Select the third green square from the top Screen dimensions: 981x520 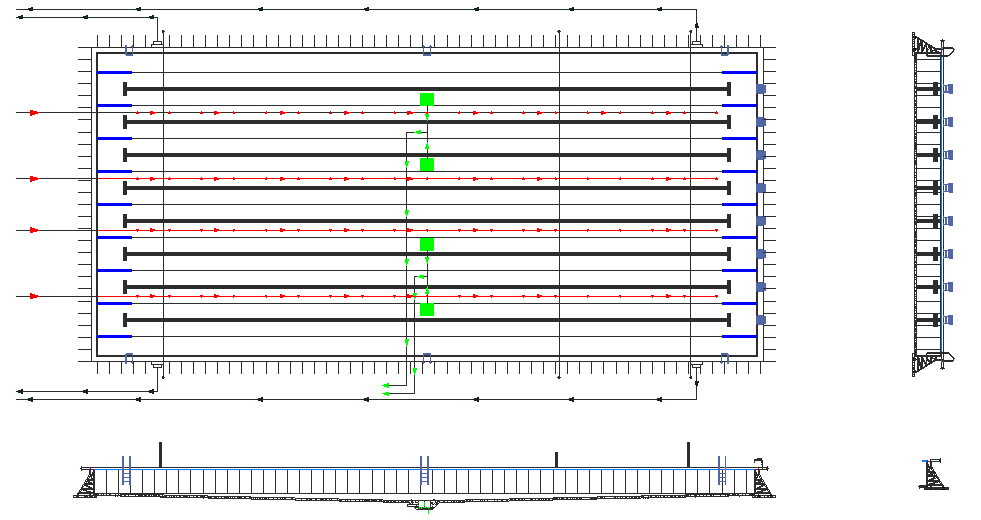[x=427, y=244]
